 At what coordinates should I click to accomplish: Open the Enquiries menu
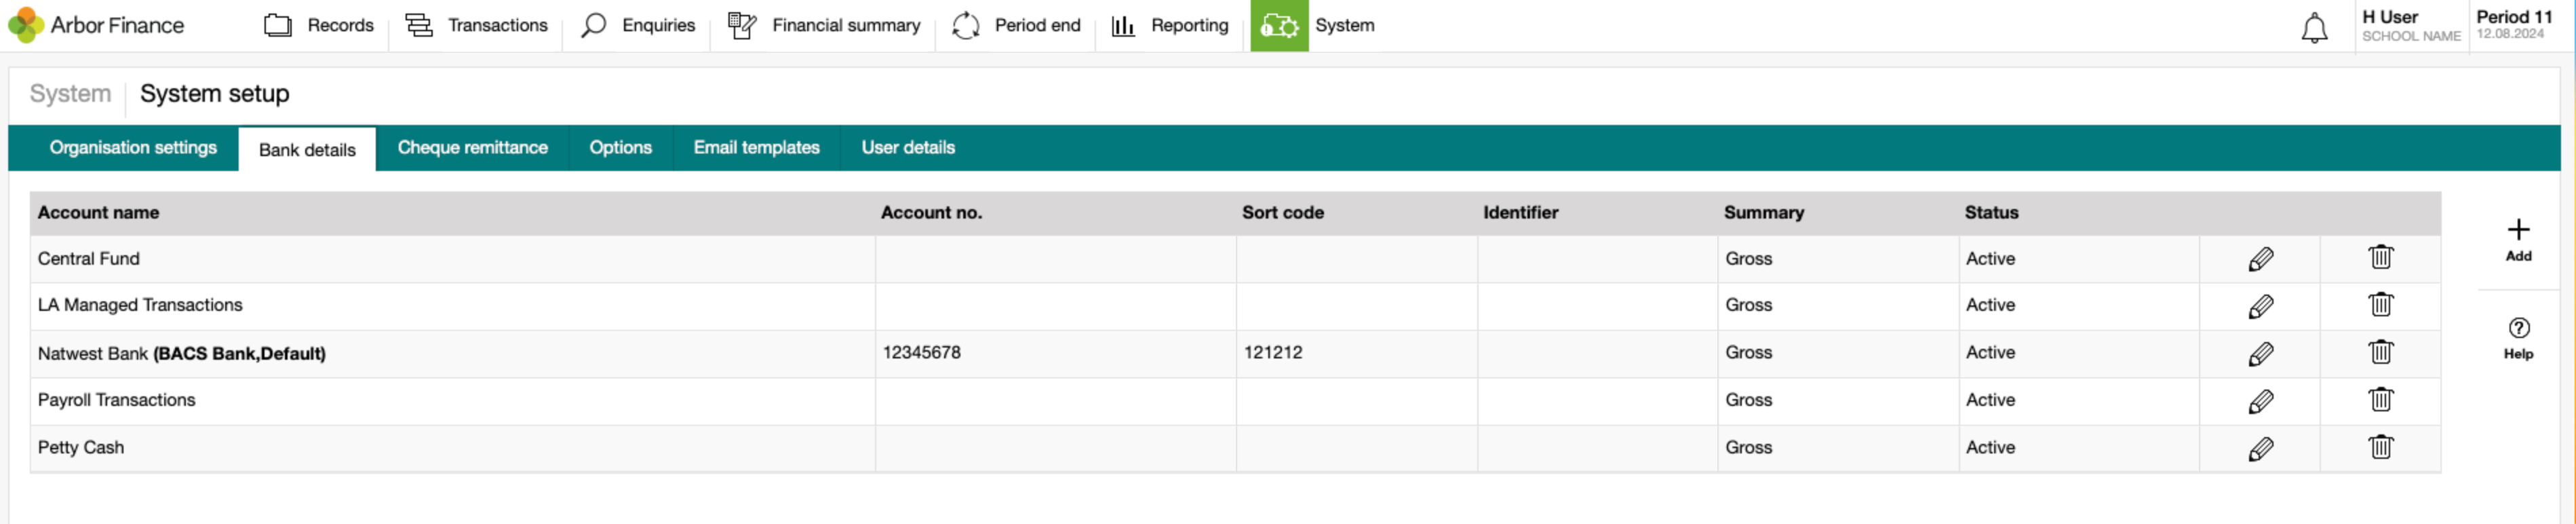[638, 25]
